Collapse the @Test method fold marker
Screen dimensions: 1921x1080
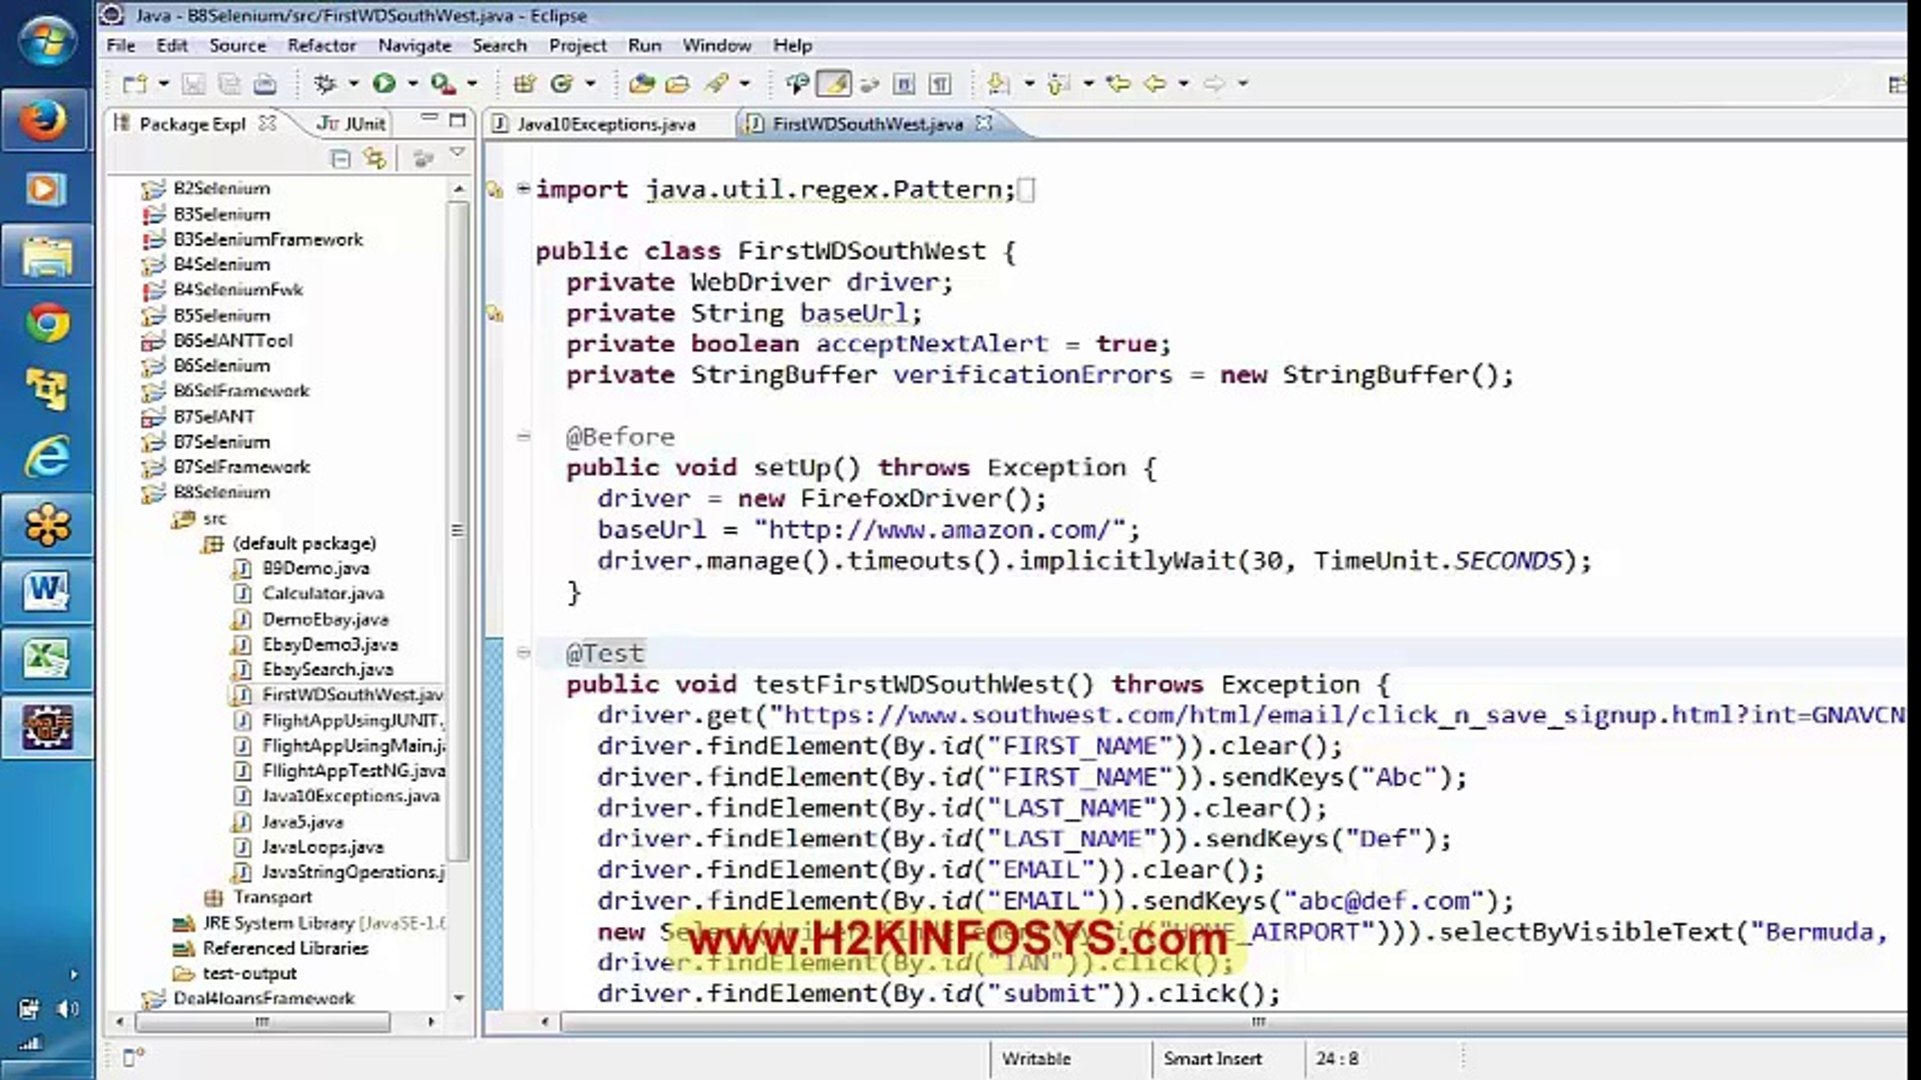click(523, 653)
